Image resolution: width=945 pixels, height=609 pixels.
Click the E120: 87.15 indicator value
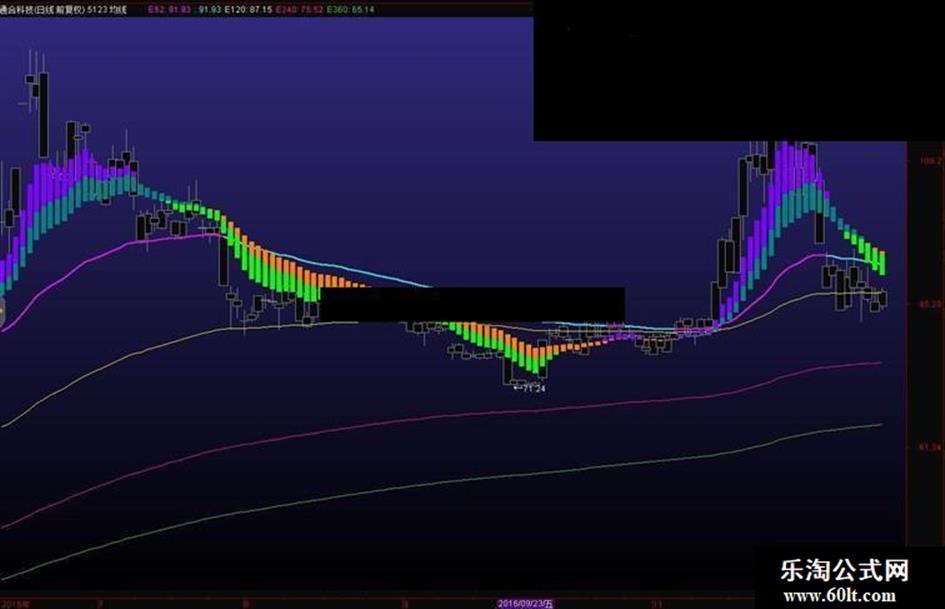pos(248,10)
